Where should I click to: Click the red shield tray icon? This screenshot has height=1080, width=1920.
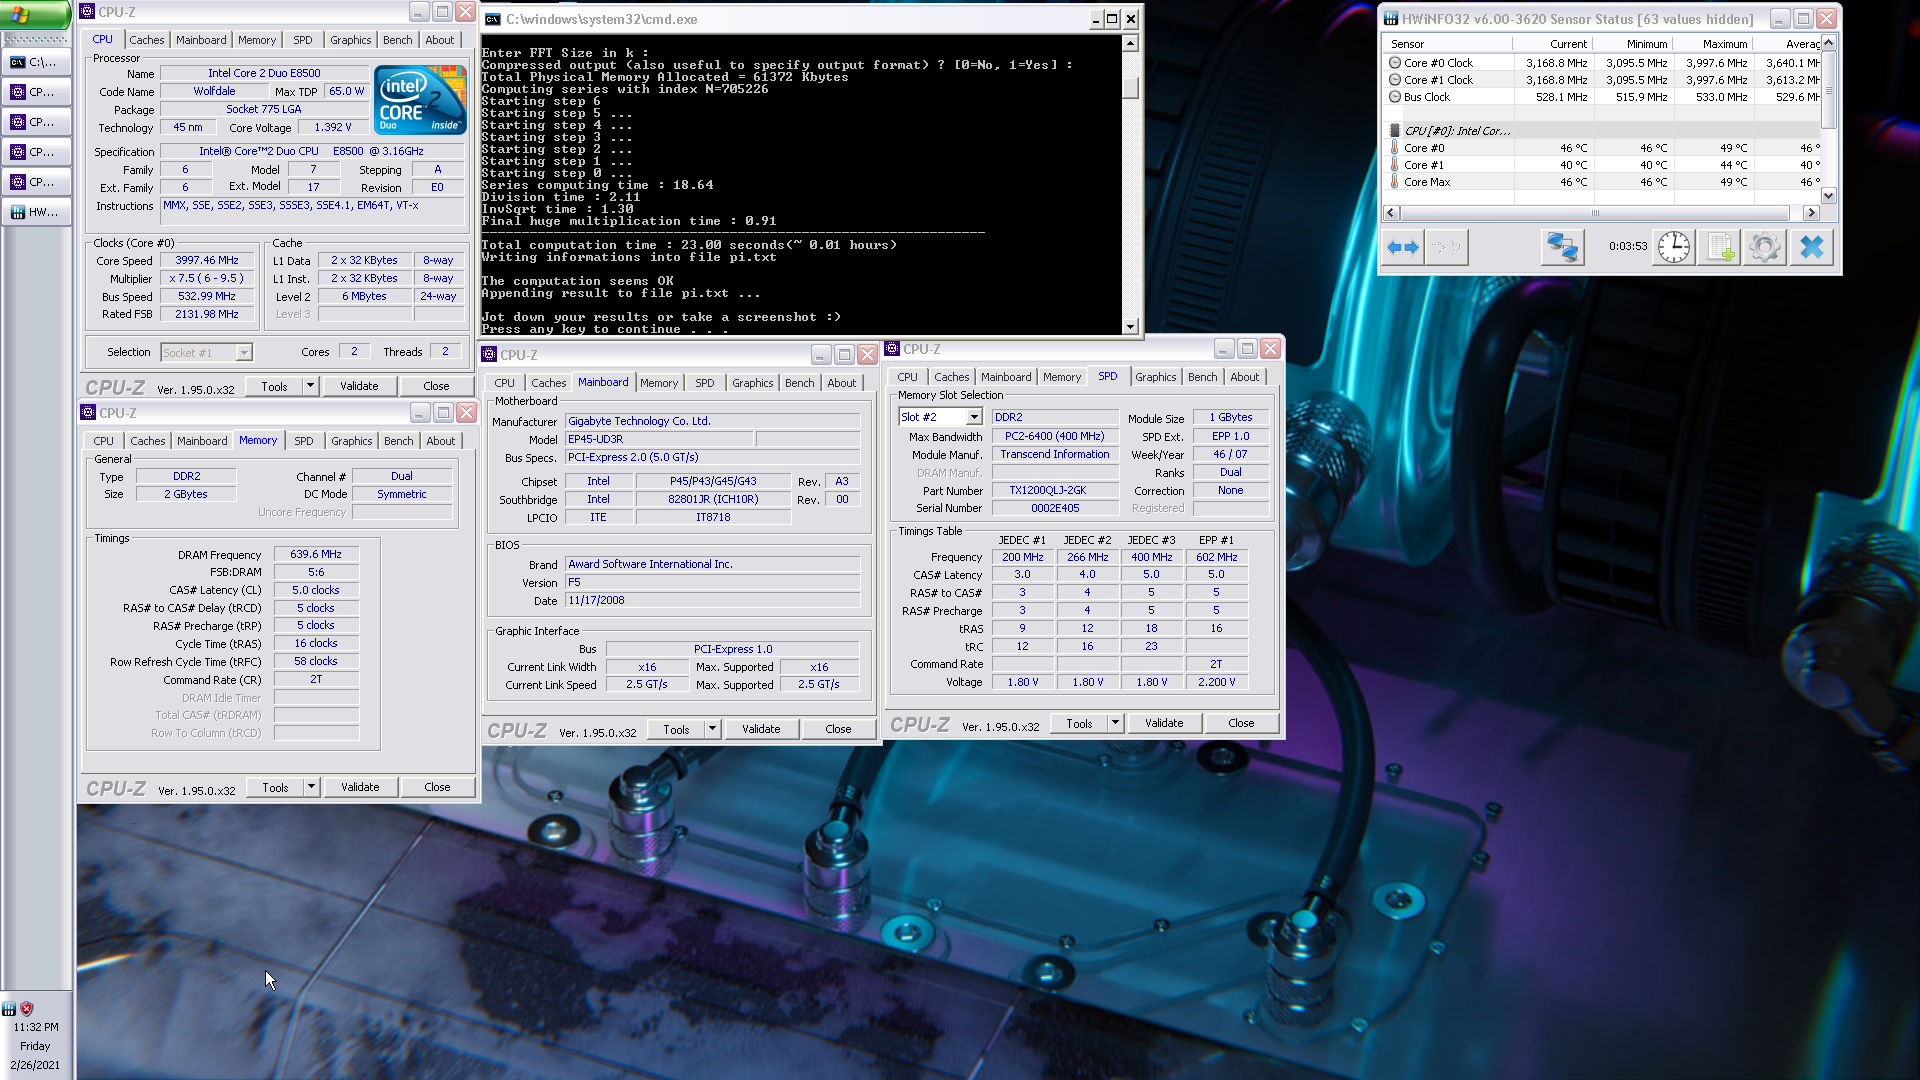point(27,1009)
